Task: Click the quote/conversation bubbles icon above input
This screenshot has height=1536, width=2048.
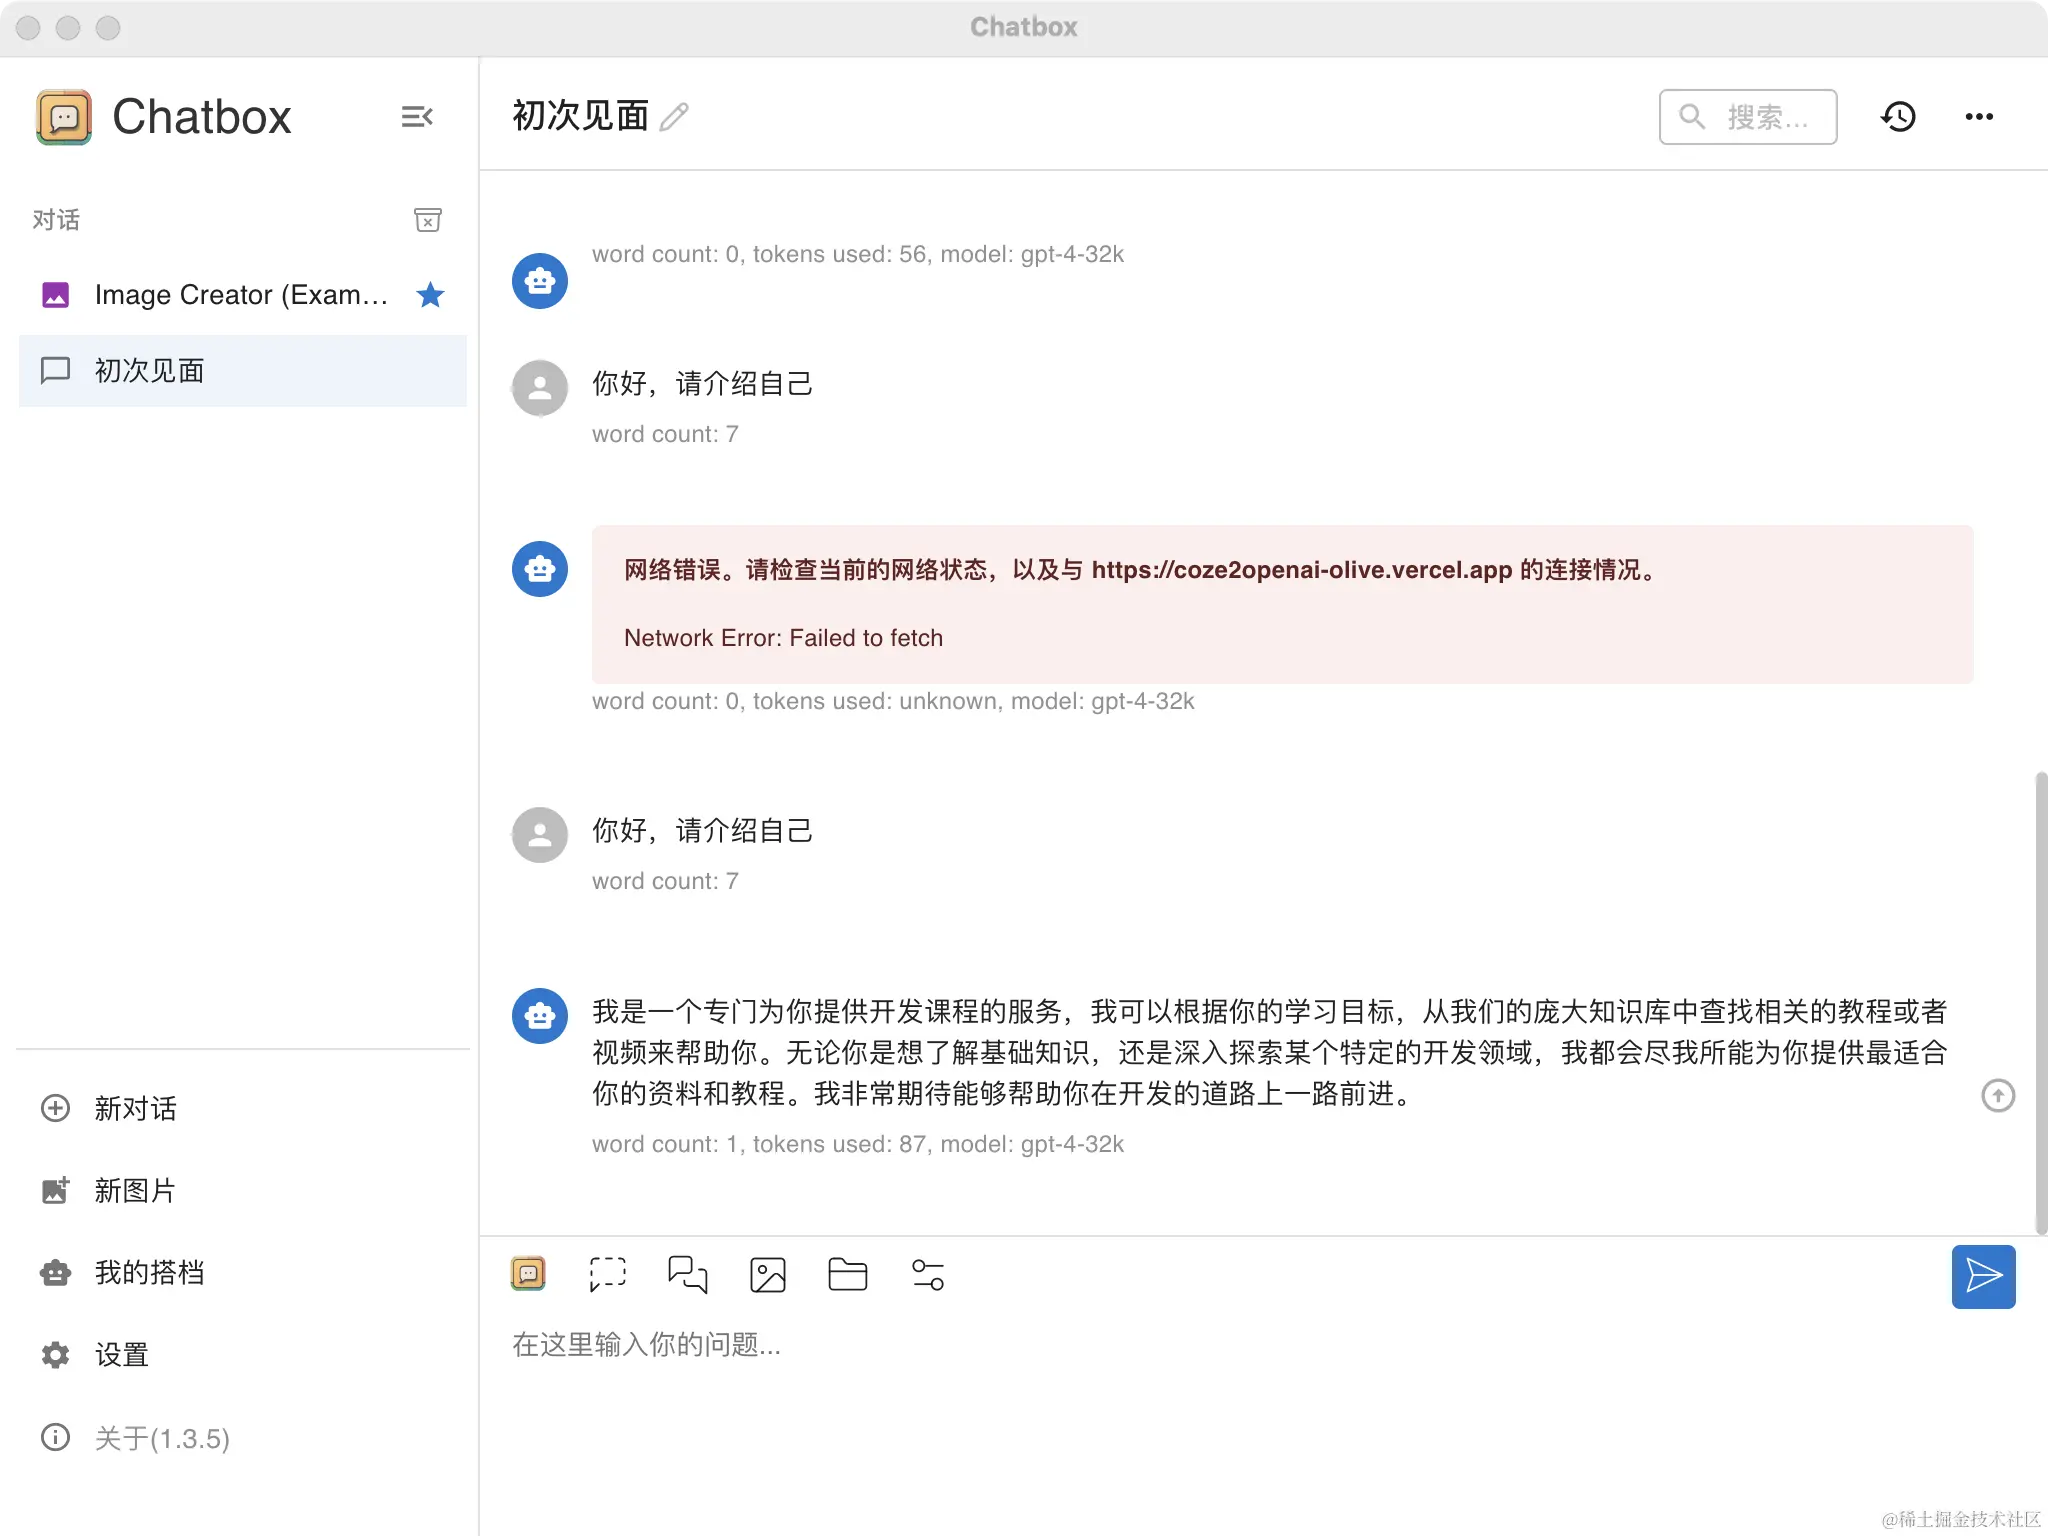Action: coord(688,1275)
